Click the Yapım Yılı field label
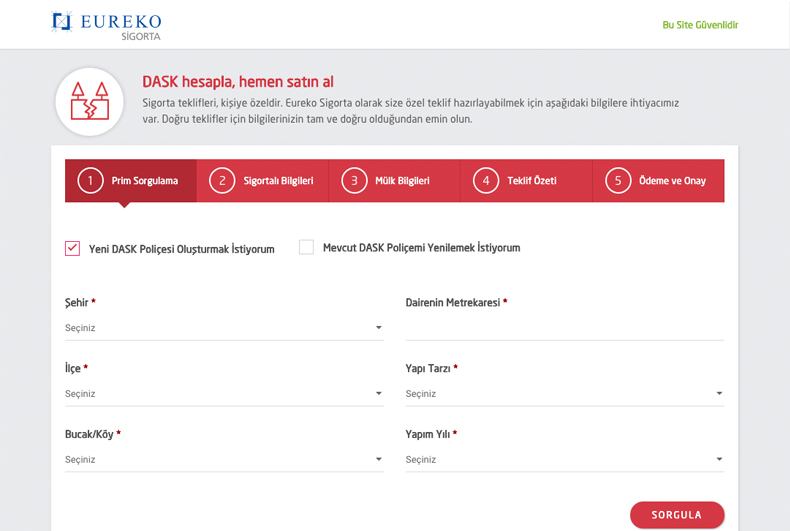Image resolution: width=790 pixels, height=531 pixels. [428, 434]
